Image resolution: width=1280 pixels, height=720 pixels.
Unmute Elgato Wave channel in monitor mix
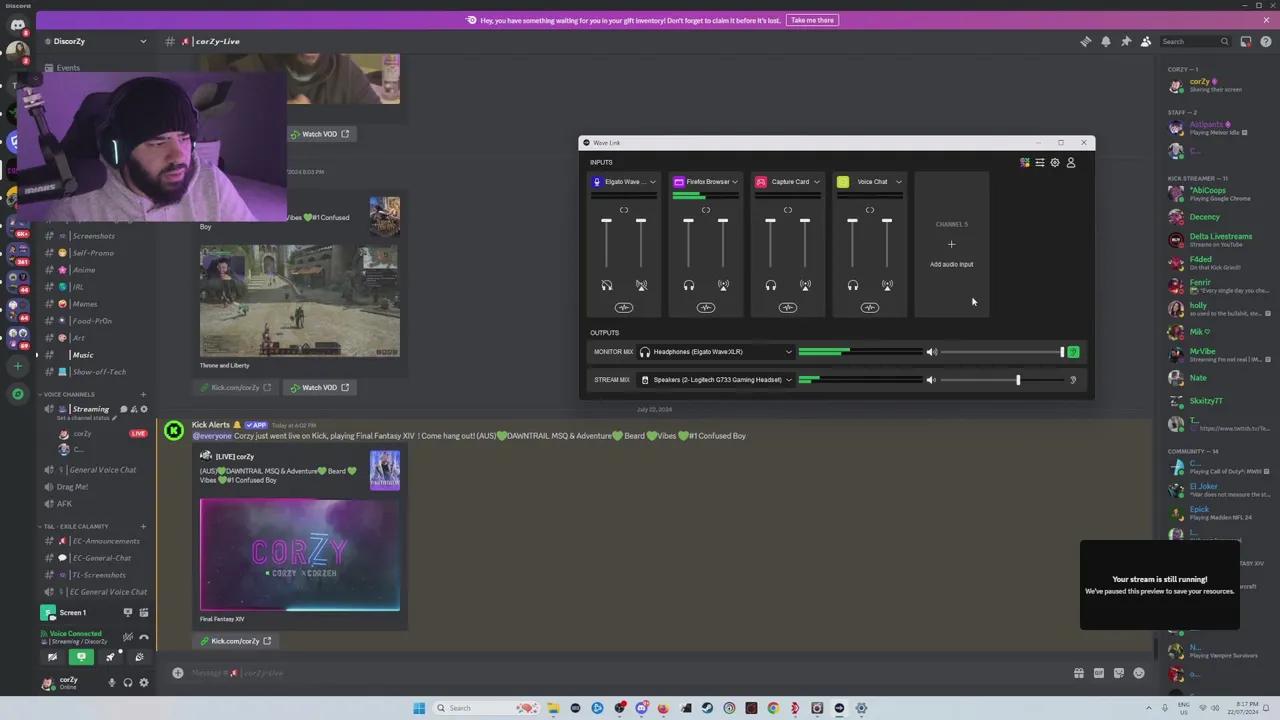[607, 285]
